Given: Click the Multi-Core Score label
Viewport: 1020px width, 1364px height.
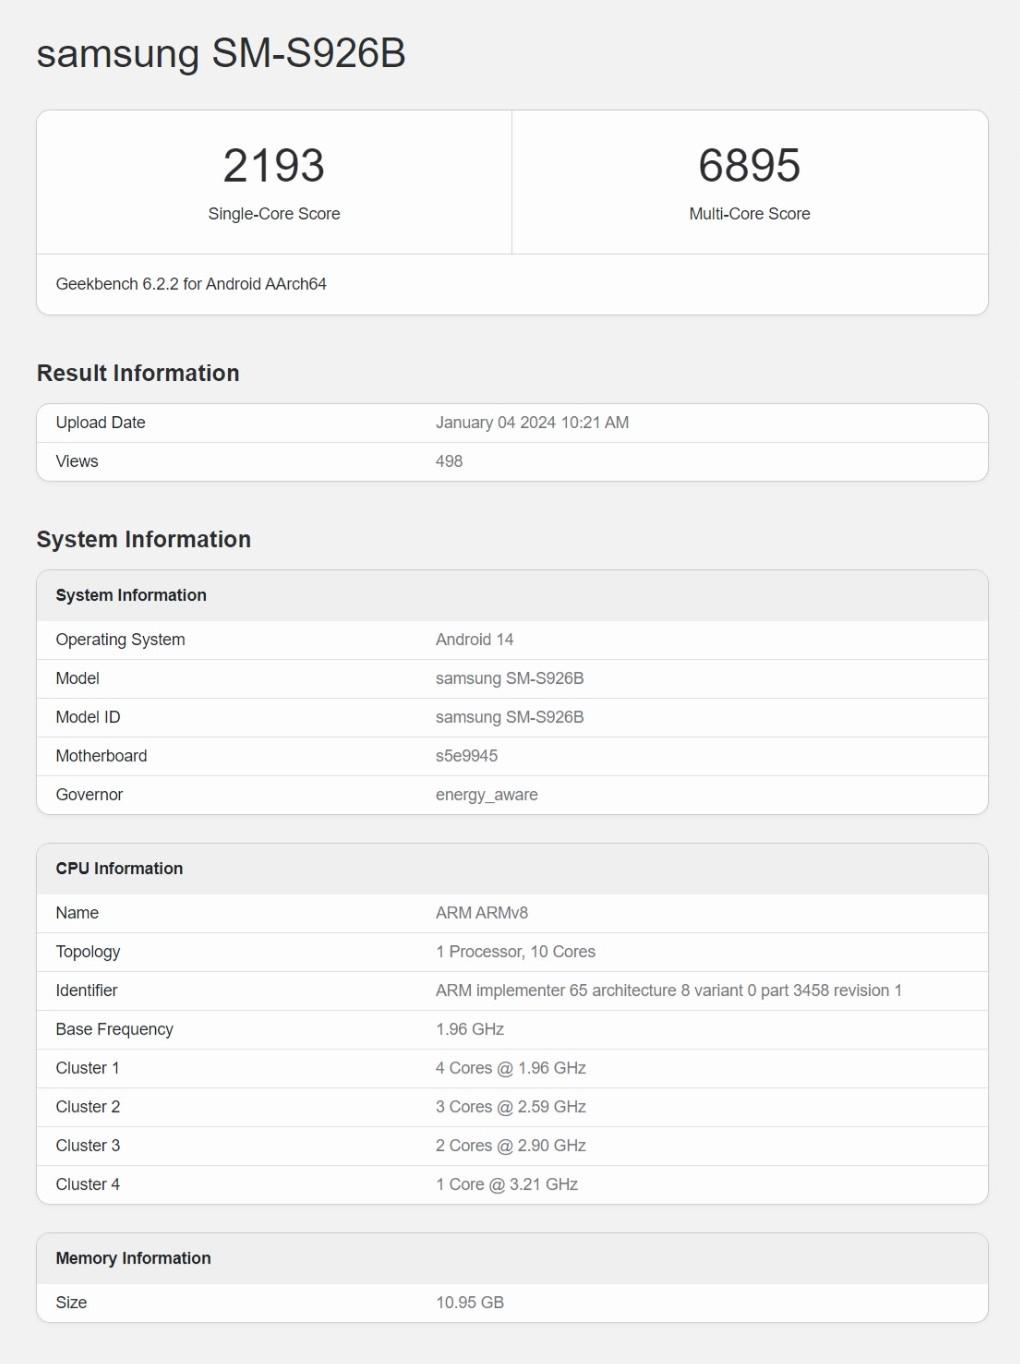Looking at the screenshot, I should tap(750, 214).
